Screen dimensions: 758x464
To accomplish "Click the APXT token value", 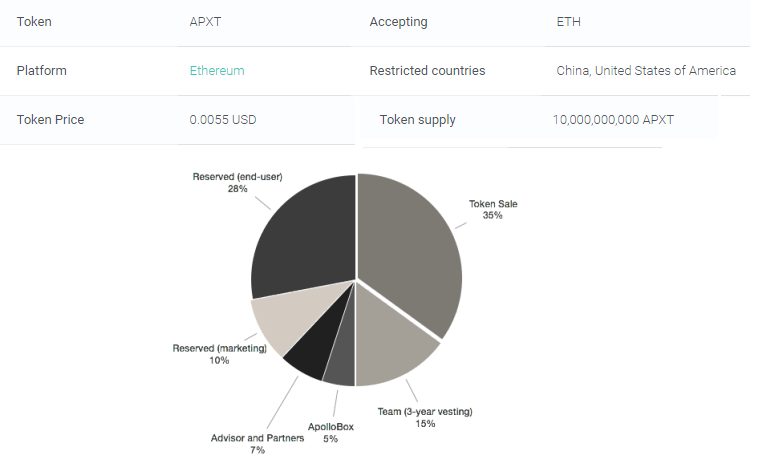I will pyautogui.click(x=205, y=22).
